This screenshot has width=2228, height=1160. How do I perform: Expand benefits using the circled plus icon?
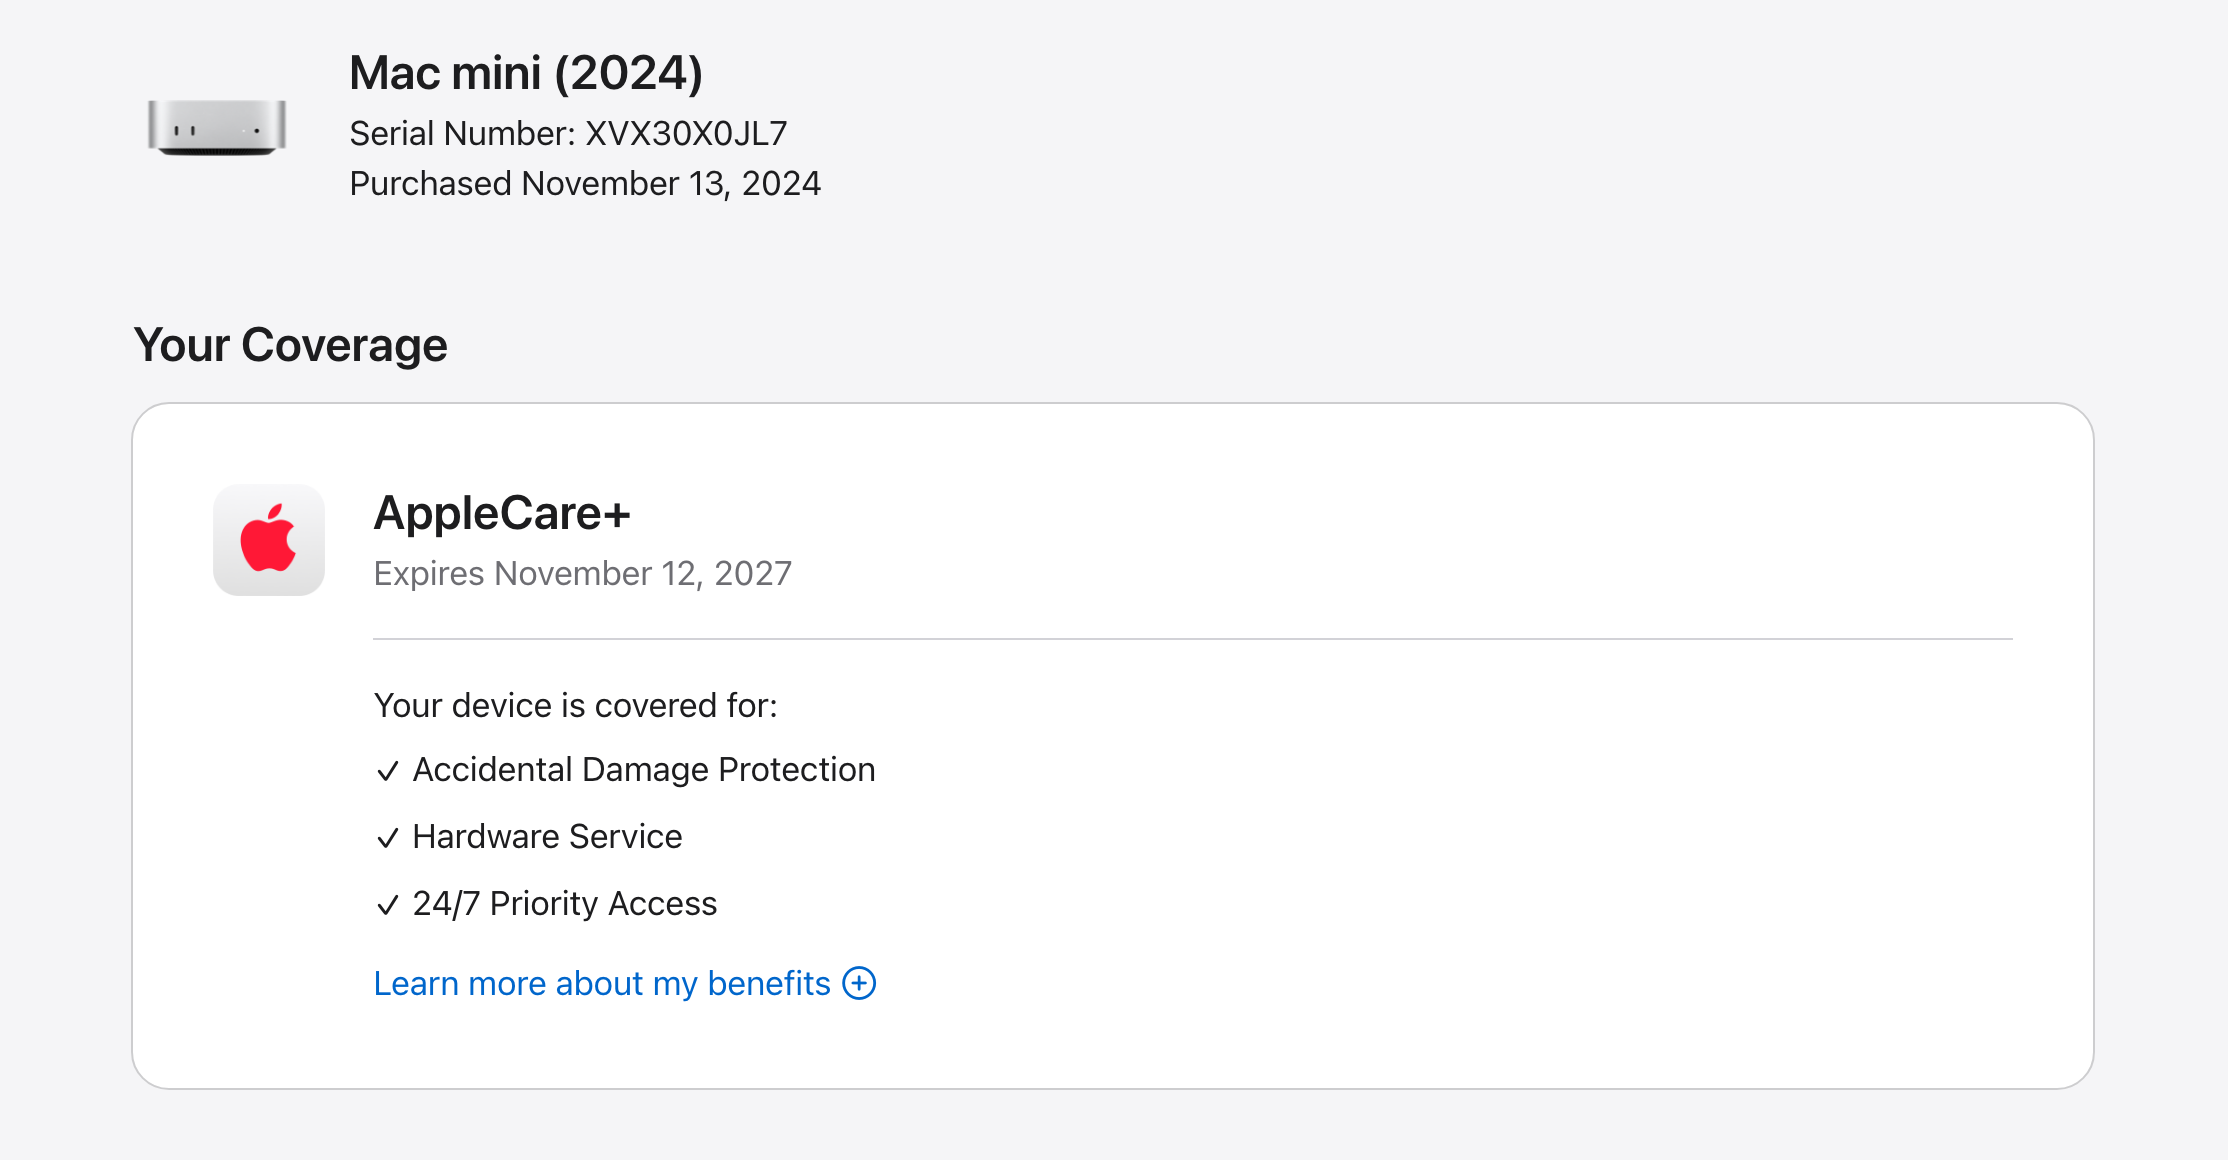coord(859,983)
